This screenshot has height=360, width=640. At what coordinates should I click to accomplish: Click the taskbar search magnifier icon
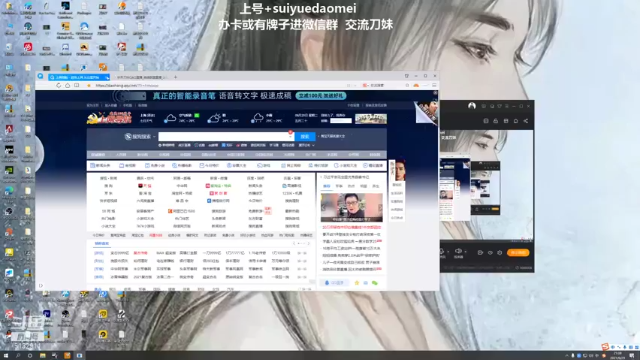[18, 356]
